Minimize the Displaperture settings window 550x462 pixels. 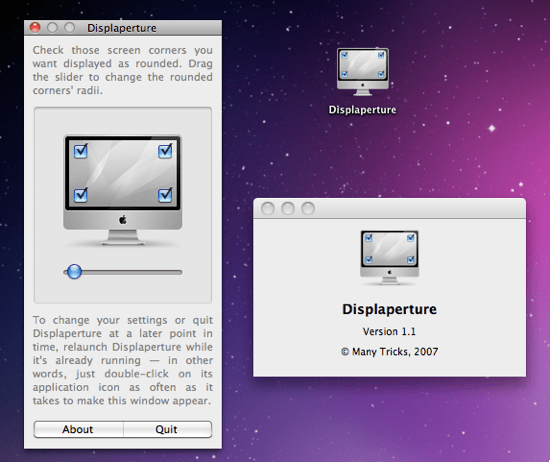[x=52, y=28]
